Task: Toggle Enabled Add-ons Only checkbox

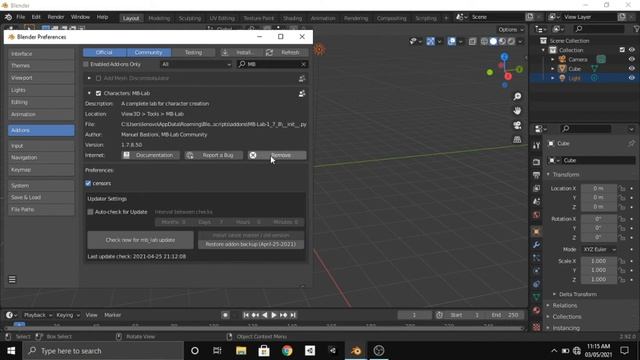Action: [x=86, y=64]
